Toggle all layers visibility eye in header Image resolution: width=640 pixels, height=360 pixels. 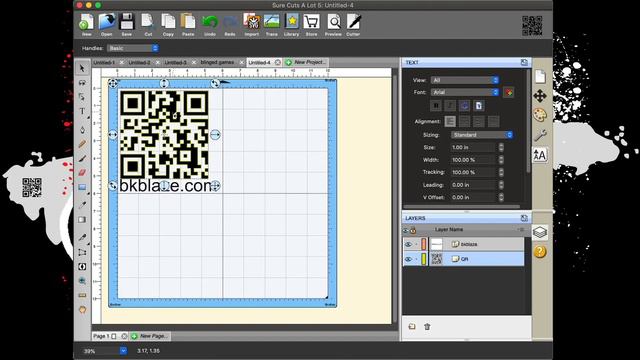click(x=406, y=231)
